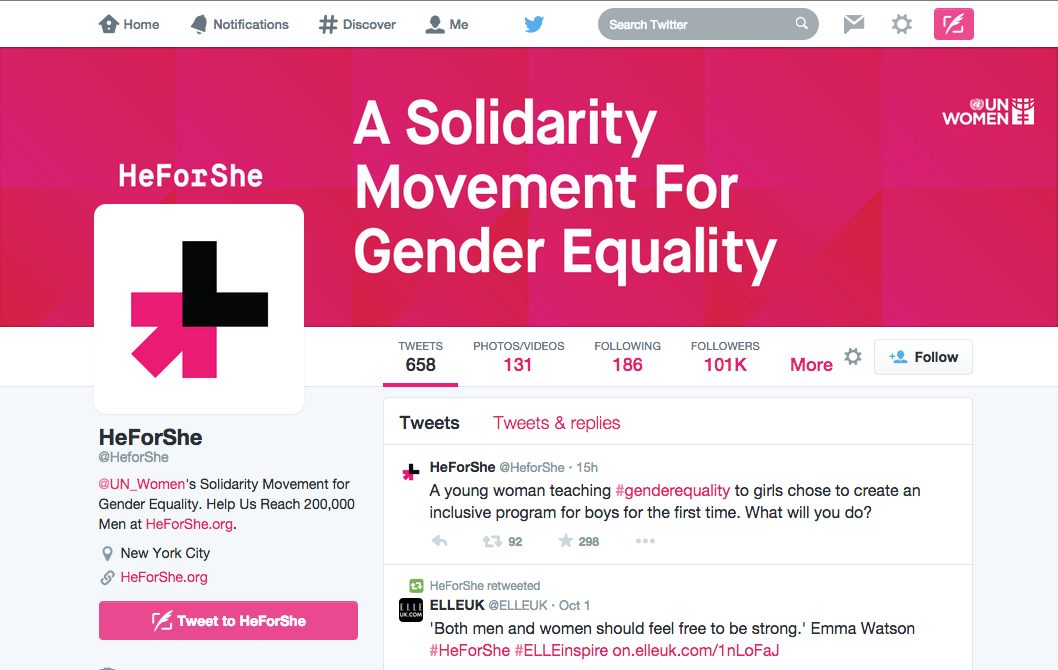Open the Notifications menu item

coord(239,24)
